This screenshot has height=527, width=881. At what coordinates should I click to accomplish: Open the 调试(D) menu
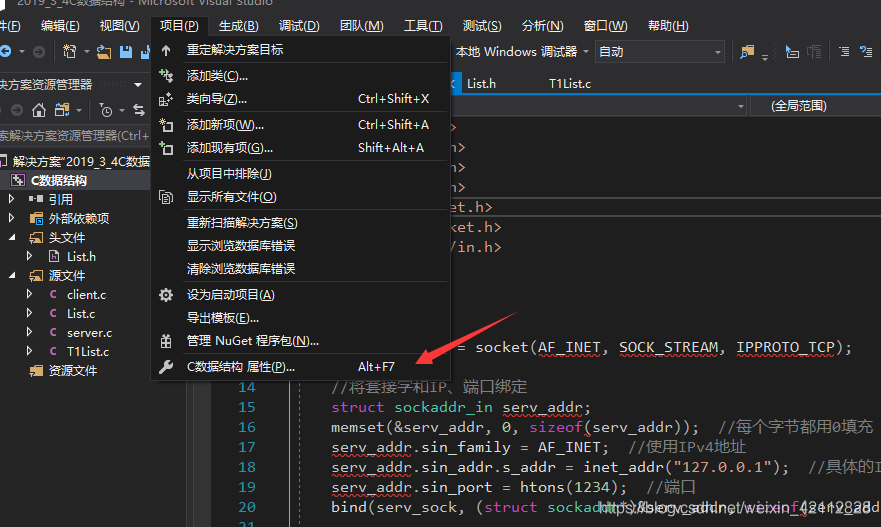[299, 26]
